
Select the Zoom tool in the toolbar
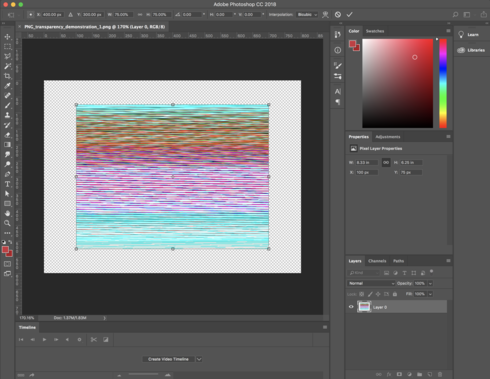point(7,223)
